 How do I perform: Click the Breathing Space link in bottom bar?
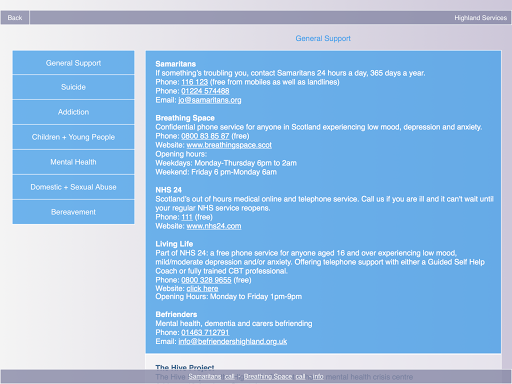pos(268,376)
